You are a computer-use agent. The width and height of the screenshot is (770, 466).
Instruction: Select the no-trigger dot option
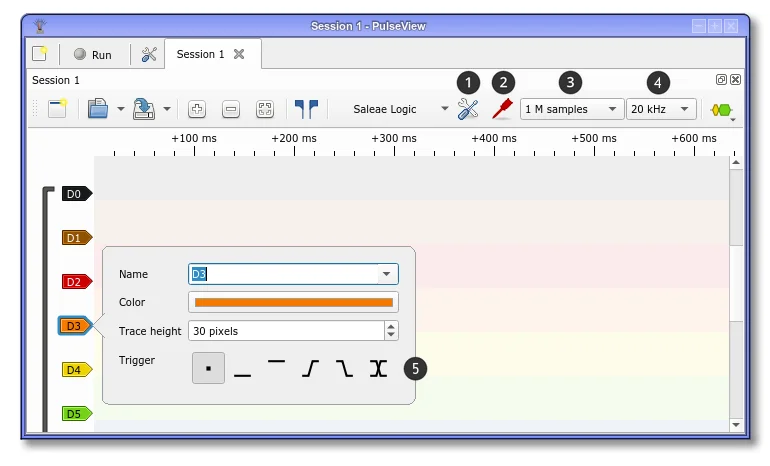coord(208,368)
